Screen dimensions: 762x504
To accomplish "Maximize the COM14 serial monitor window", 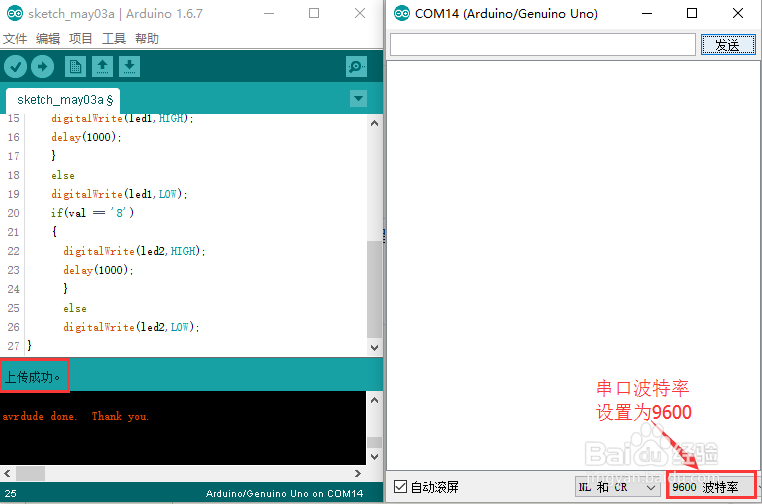I will [x=692, y=14].
